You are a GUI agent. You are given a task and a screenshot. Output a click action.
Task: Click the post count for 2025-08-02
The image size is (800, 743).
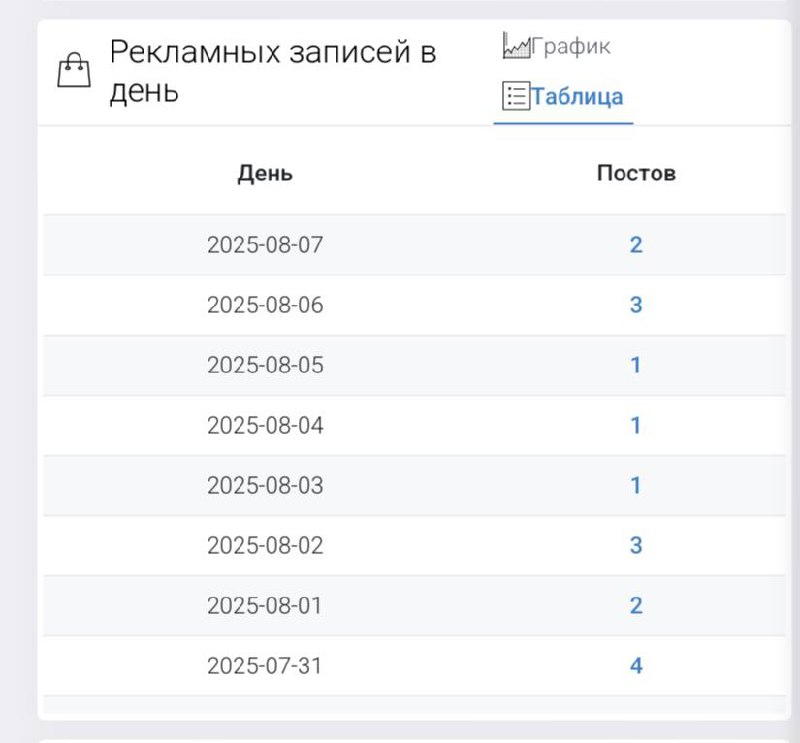(636, 545)
